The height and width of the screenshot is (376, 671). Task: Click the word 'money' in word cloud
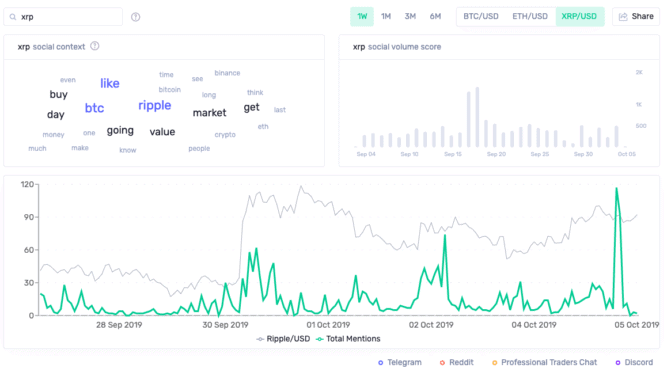click(53, 135)
